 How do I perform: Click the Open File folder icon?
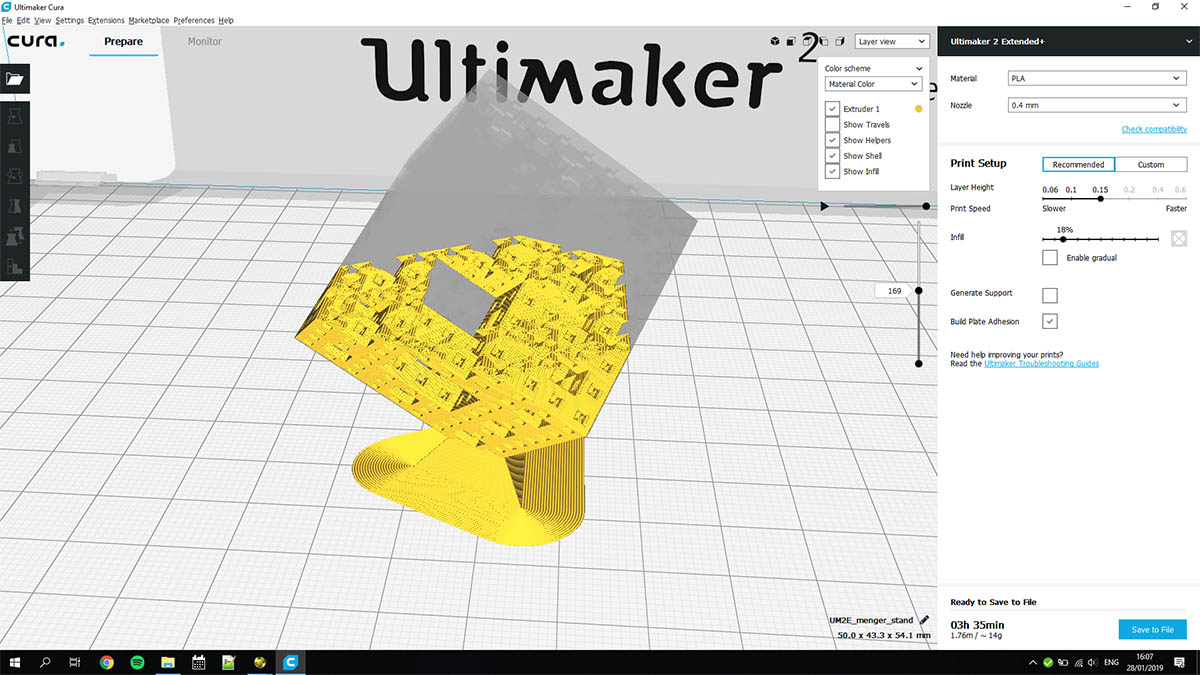[x=14, y=78]
